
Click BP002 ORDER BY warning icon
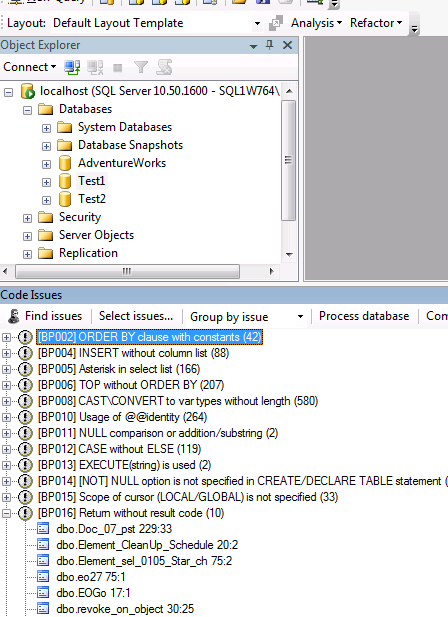[x=25, y=337]
